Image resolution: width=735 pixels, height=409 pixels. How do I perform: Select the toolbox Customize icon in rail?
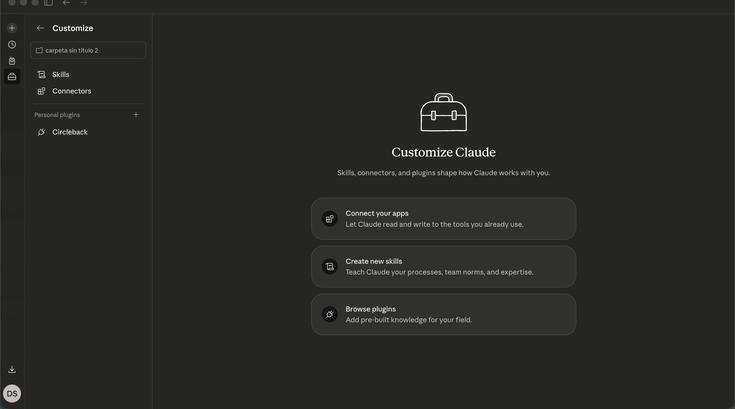tap(12, 76)
